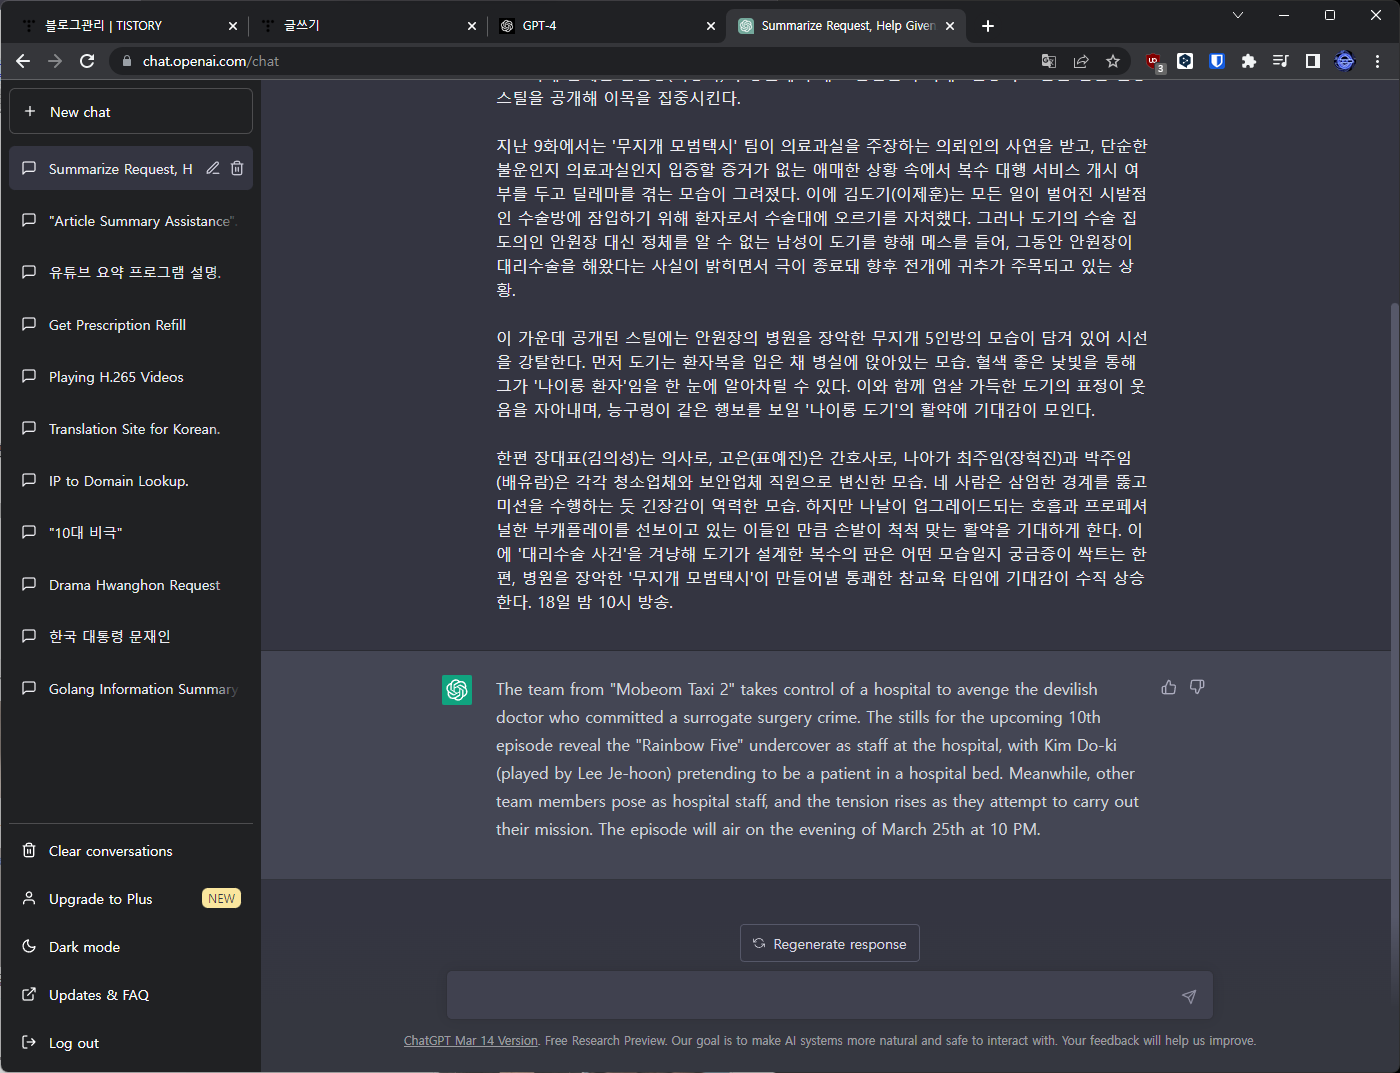
Task: Click the send message arrow icon
Action: point(1189,996)
